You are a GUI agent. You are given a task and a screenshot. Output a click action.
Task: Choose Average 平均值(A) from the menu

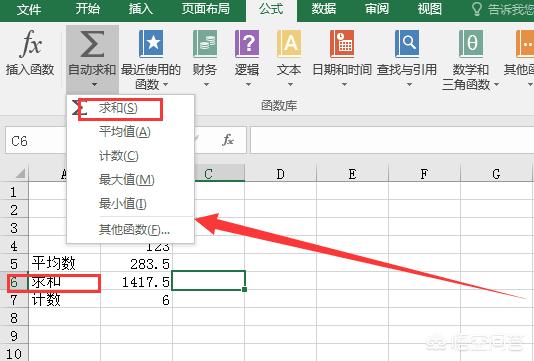click(x=130, y=132)
